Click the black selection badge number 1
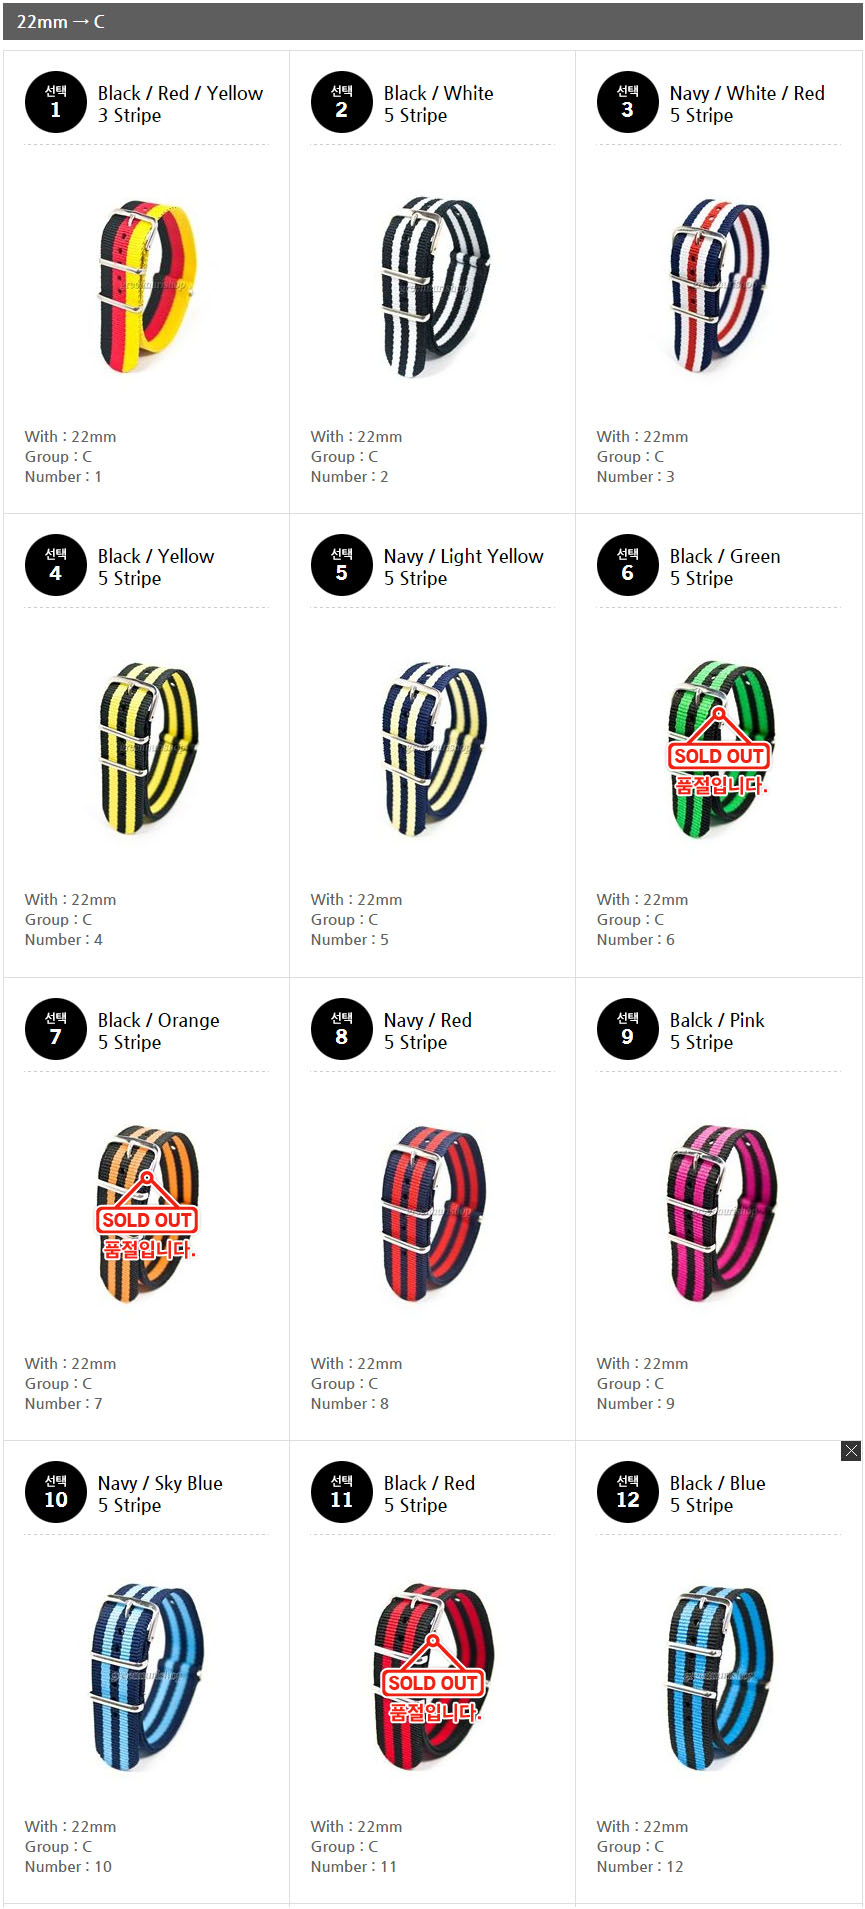Viewport: 865px width, 1909px height. click(x=56, y=102)
